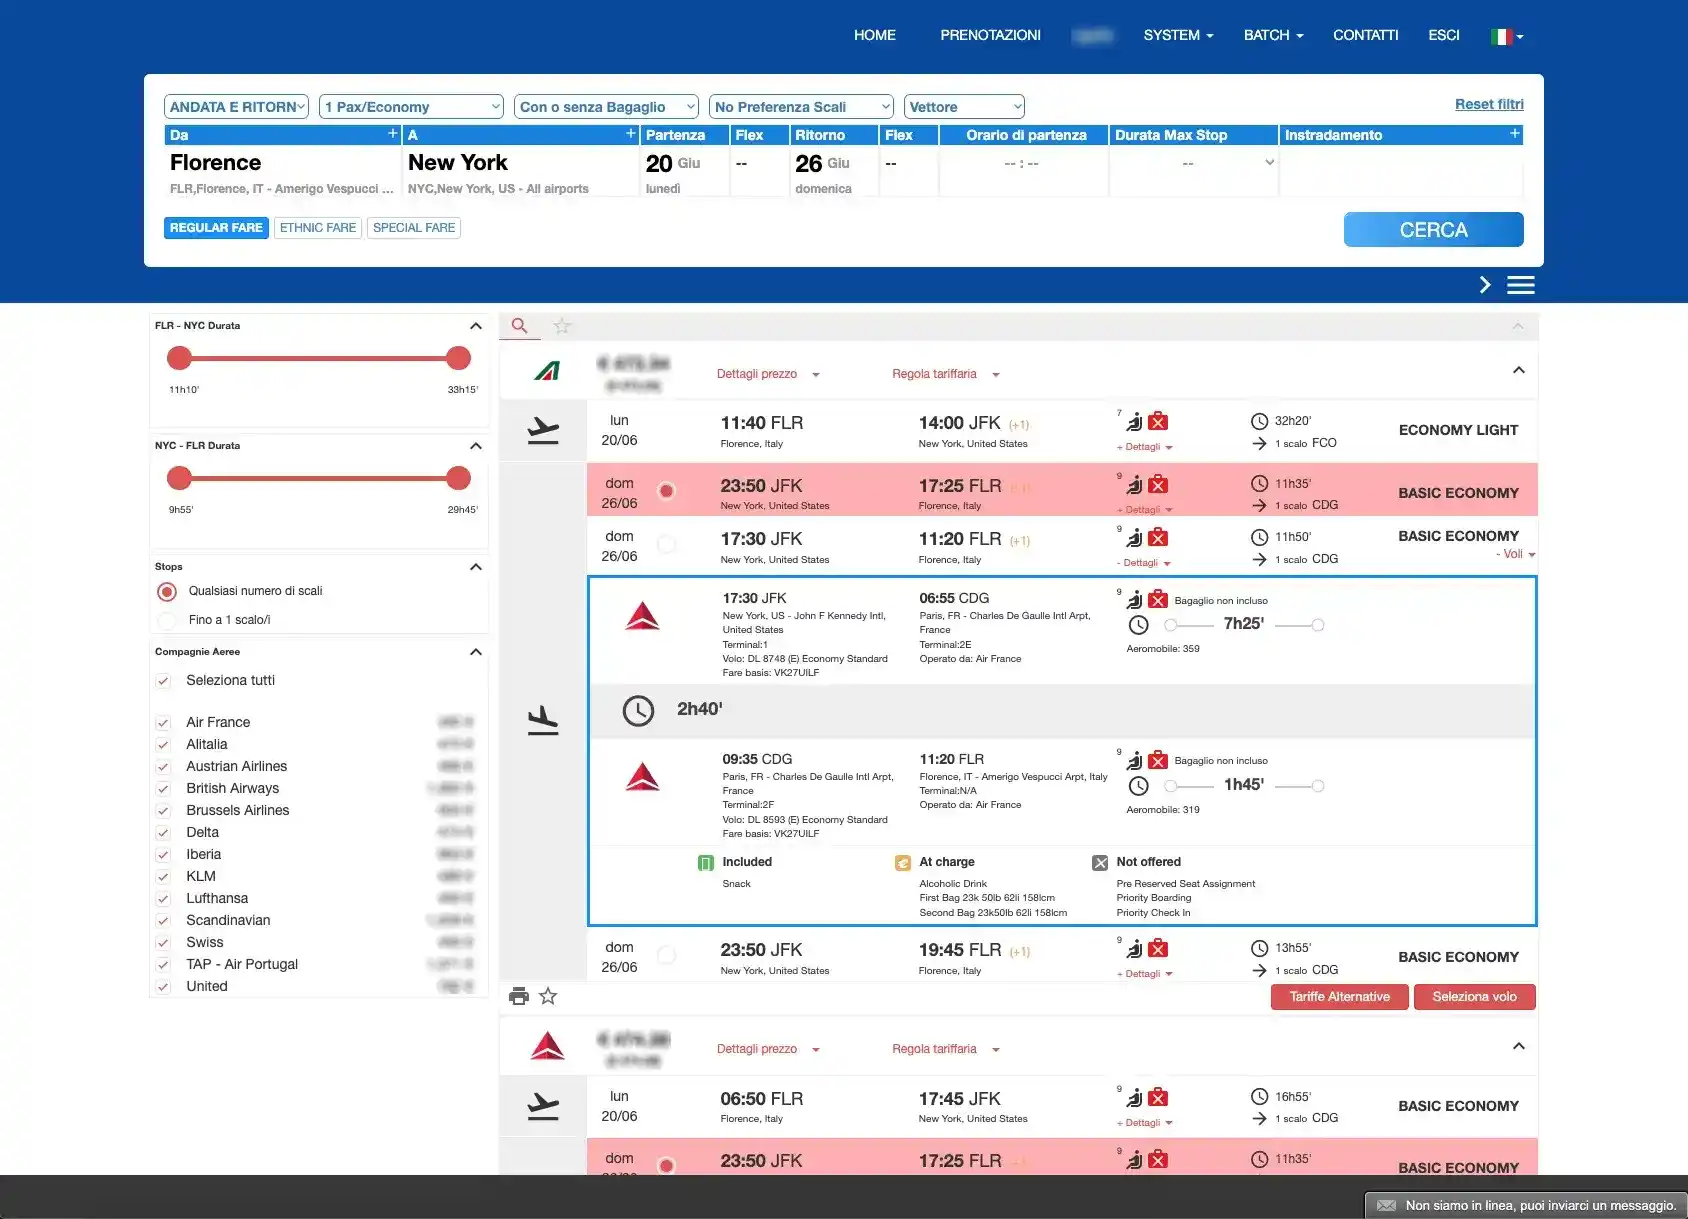Click the CERCA search button
Screen dimensions: 1688x1219
[1432, 230]
